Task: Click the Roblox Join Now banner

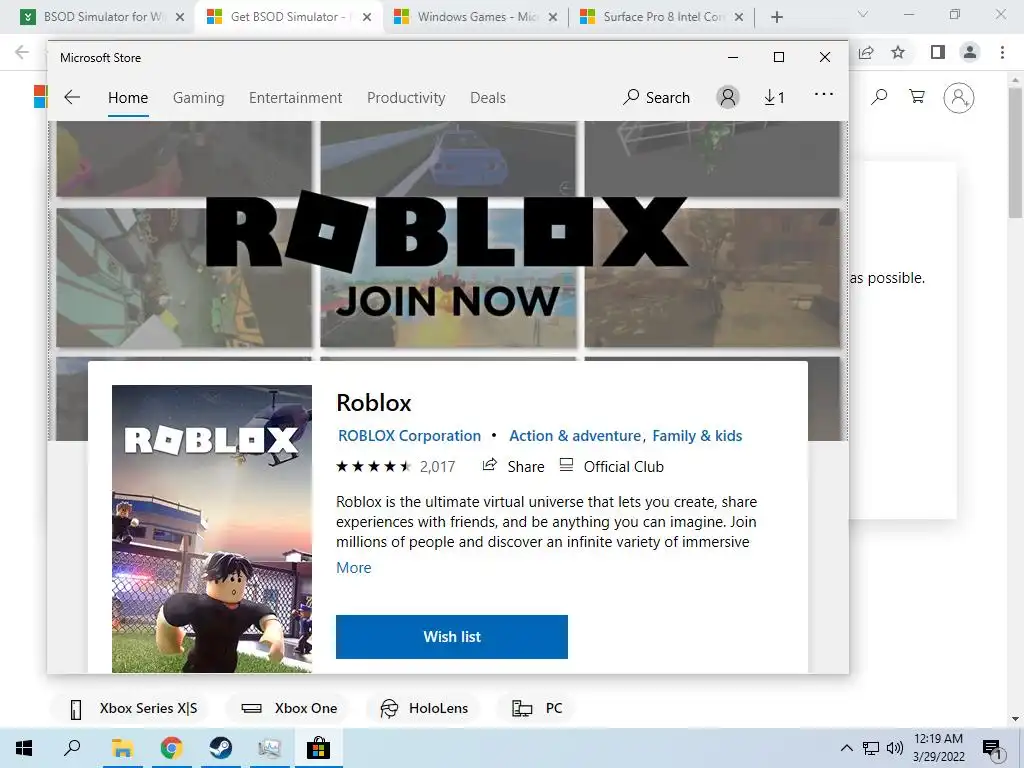Action: tap(448, 255)
